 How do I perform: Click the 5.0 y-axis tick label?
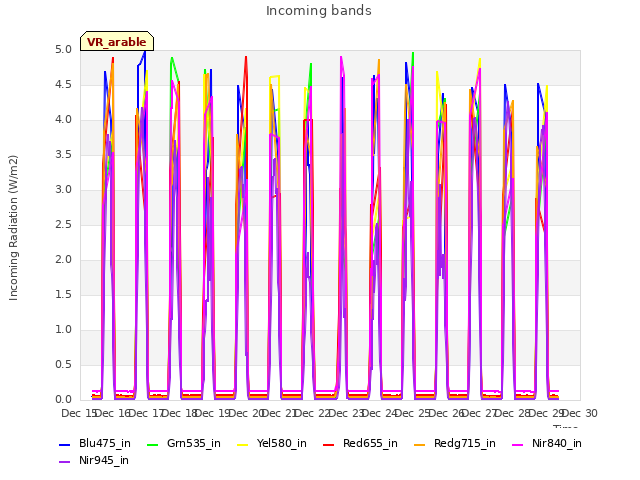(x=63, y=50)
